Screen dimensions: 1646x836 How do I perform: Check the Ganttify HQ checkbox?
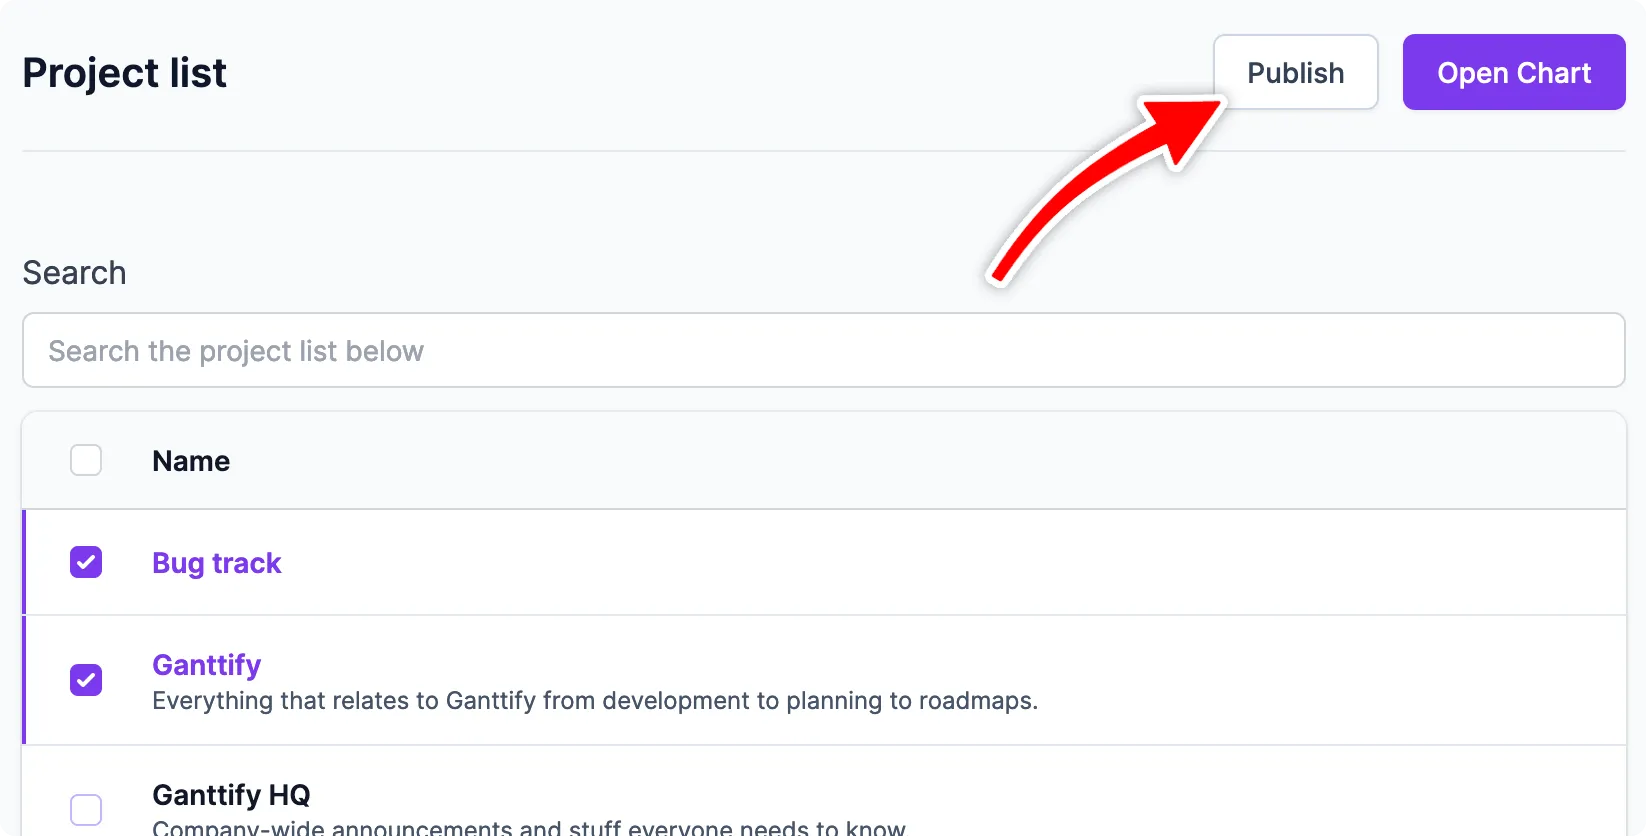point(86,810)
